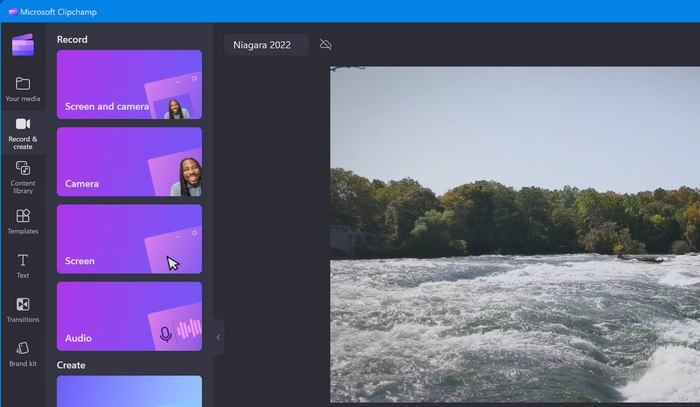Click the Clipchamp logo icon in sidebar

point(23,45)
